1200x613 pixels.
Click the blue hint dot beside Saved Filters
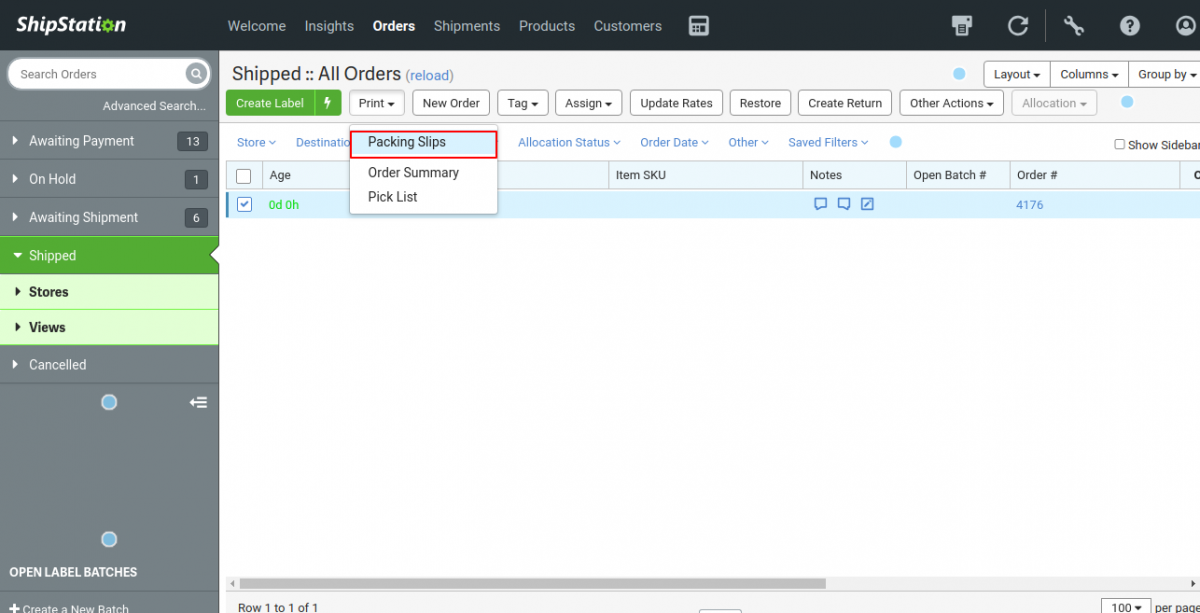[x=896, y=142]
